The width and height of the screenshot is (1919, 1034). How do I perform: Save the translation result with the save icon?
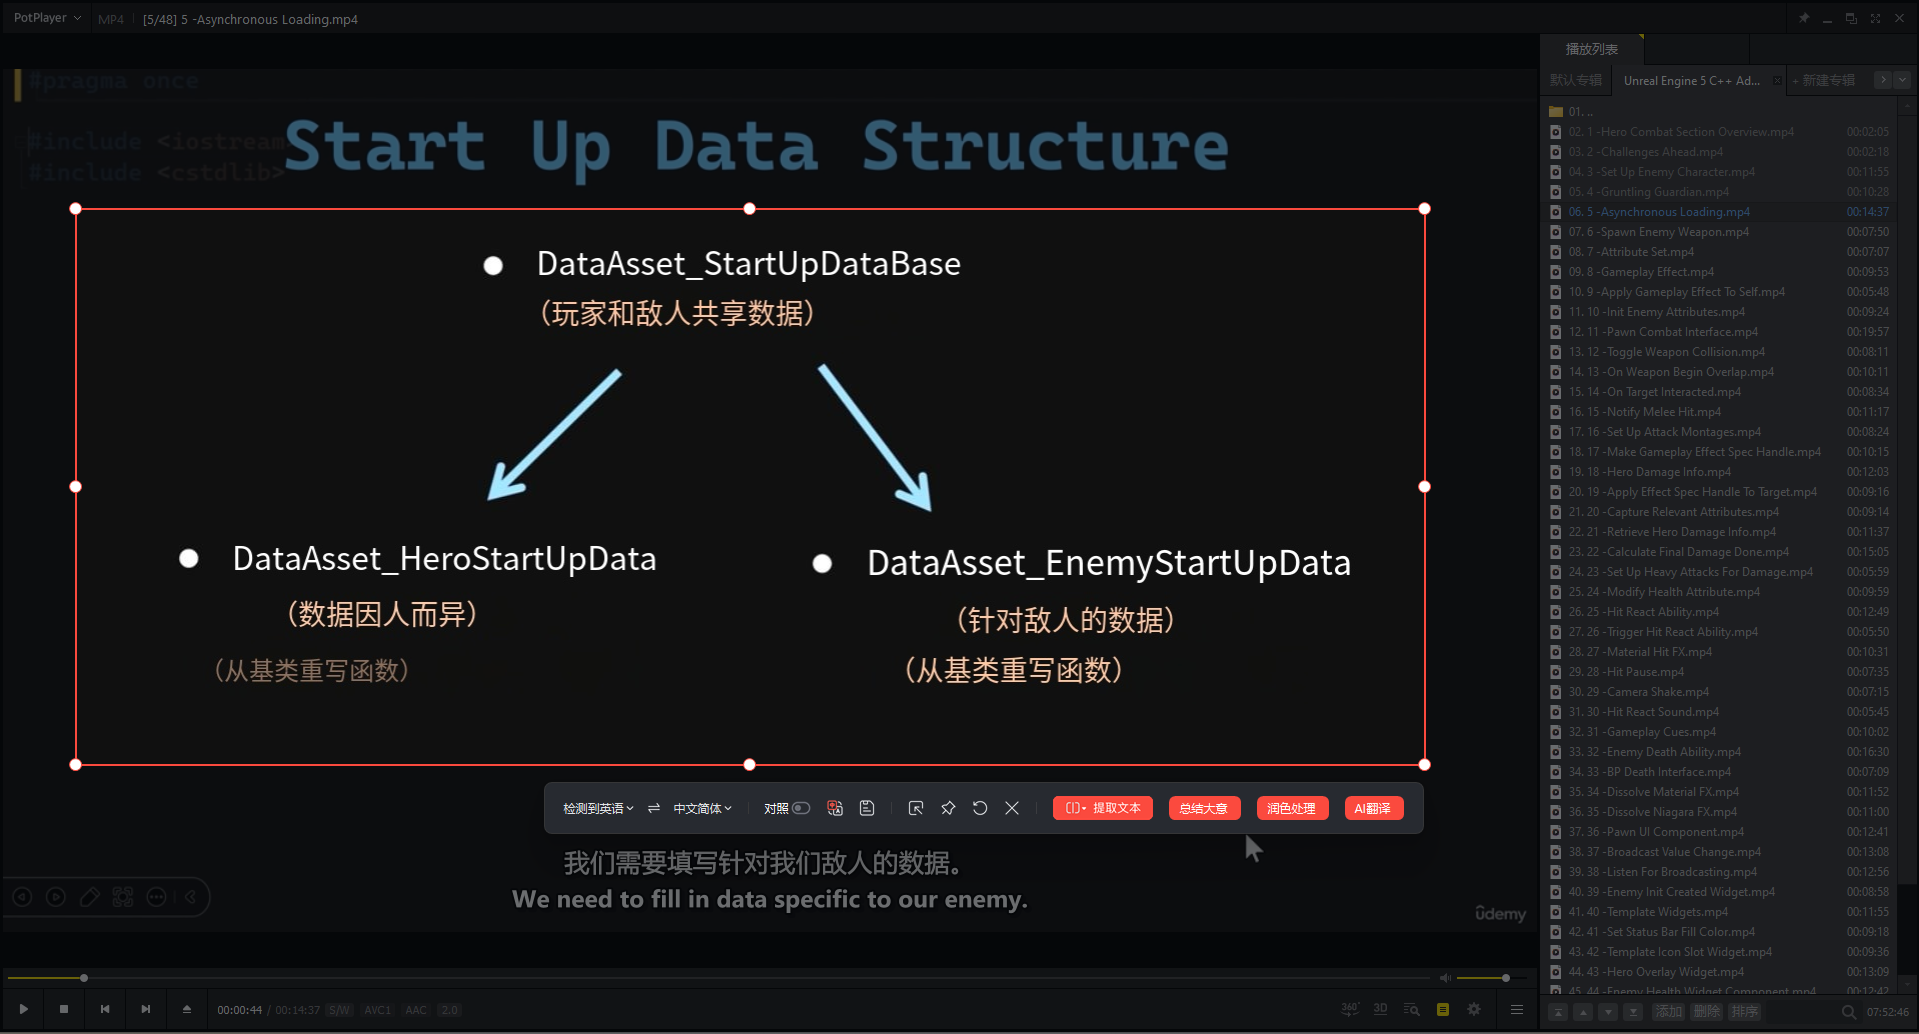[x=867, y=808]
